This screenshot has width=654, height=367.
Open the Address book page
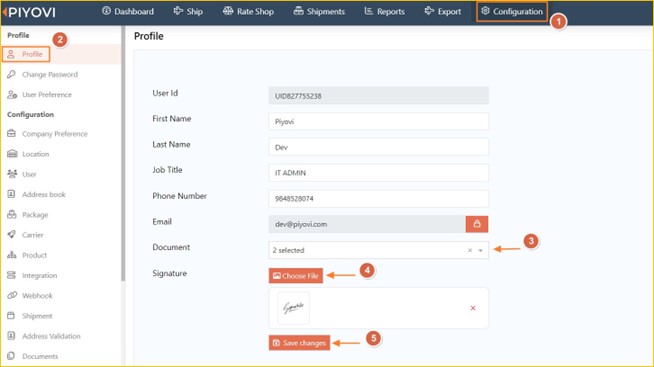(x=44, y=194)
